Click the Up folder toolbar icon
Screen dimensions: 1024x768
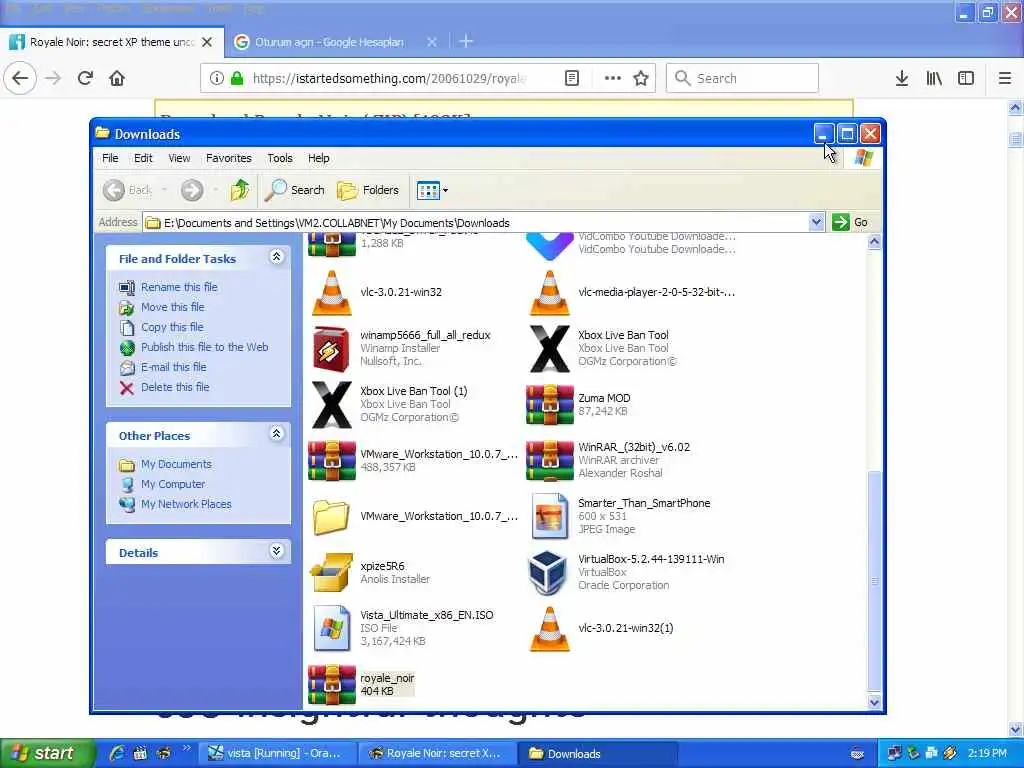click(x=240, y=190)
